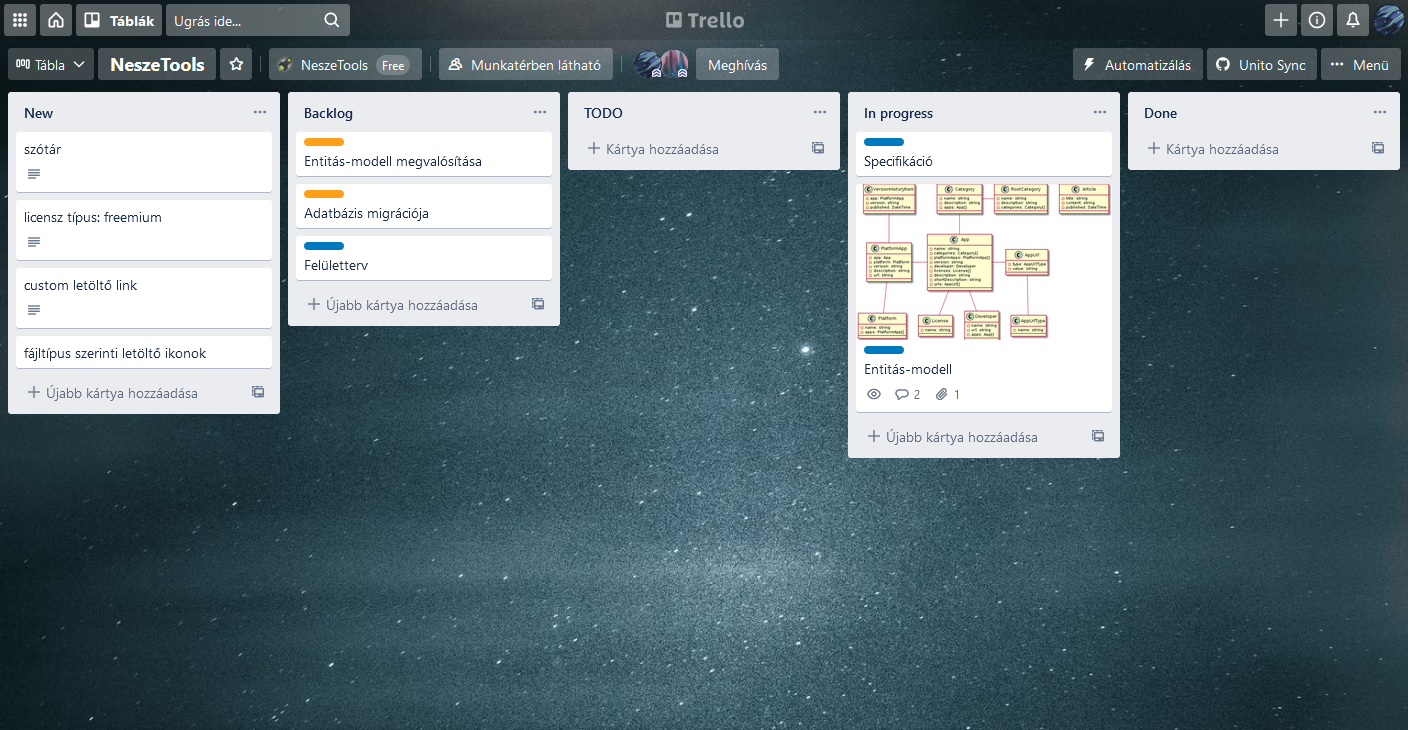Create from template in Backlog list
Screen dimensions: 1408x730
tap(538, 305)
